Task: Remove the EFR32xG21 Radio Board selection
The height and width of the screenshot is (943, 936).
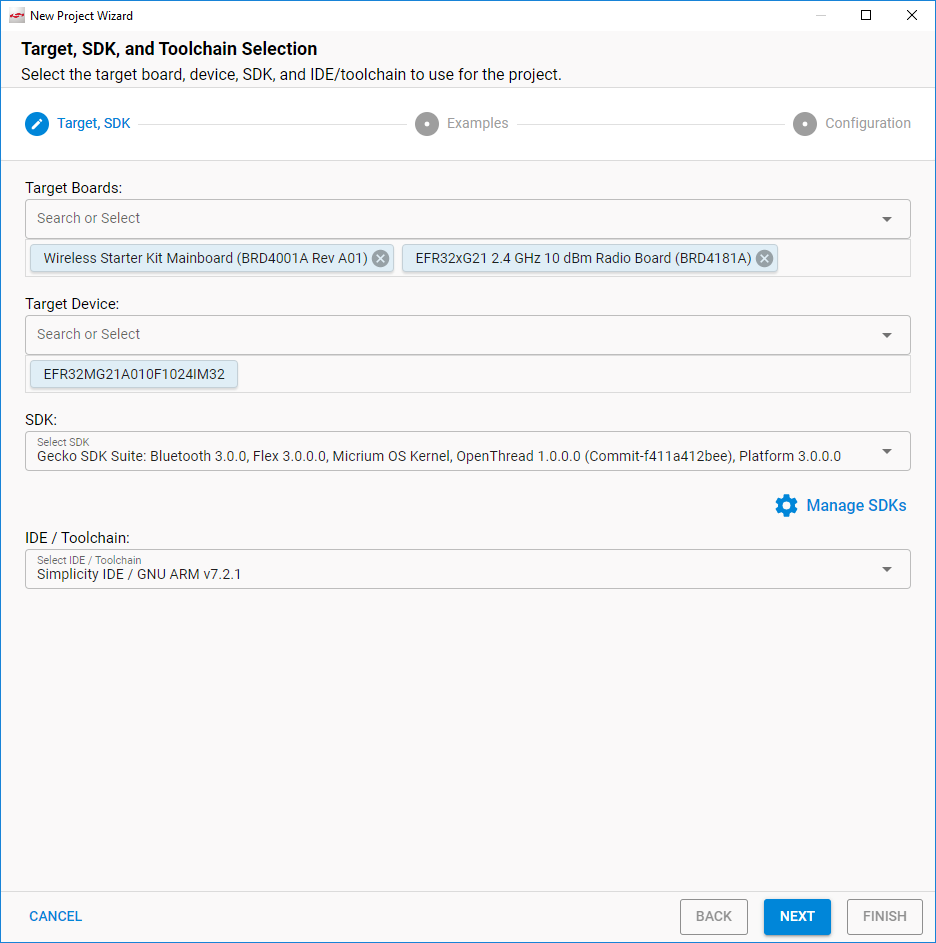Action: tap(764, 258)
